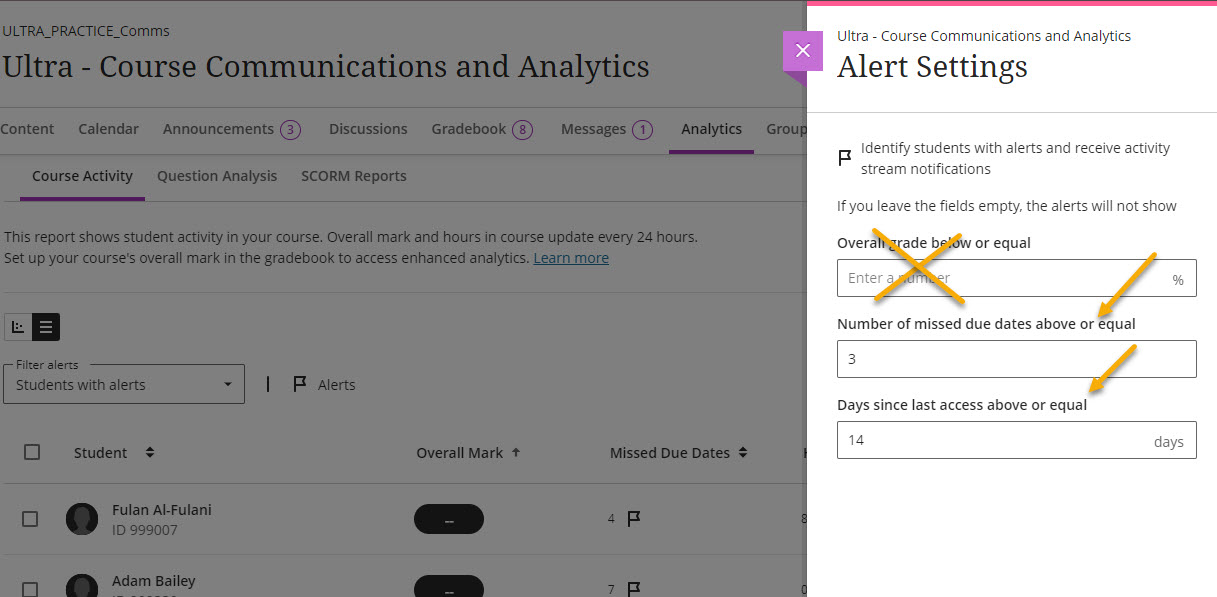The width and height of the screenshot is (1217, 597).
Task: Click Fulan Al-Fulani's missed due dates flag
Action: (x=633, y=519)
